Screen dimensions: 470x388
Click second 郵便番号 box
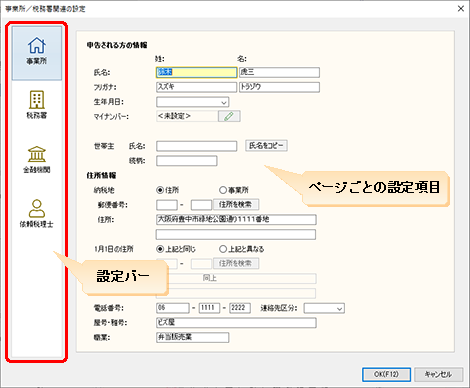click(x=201, y=205)
